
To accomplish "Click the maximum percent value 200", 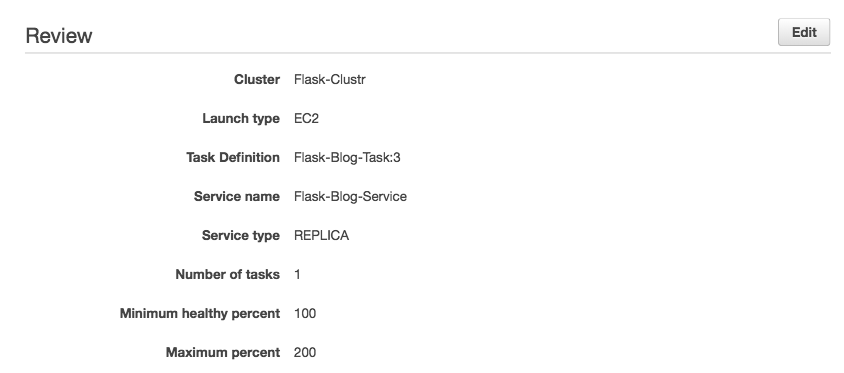I will pos(305,353).
